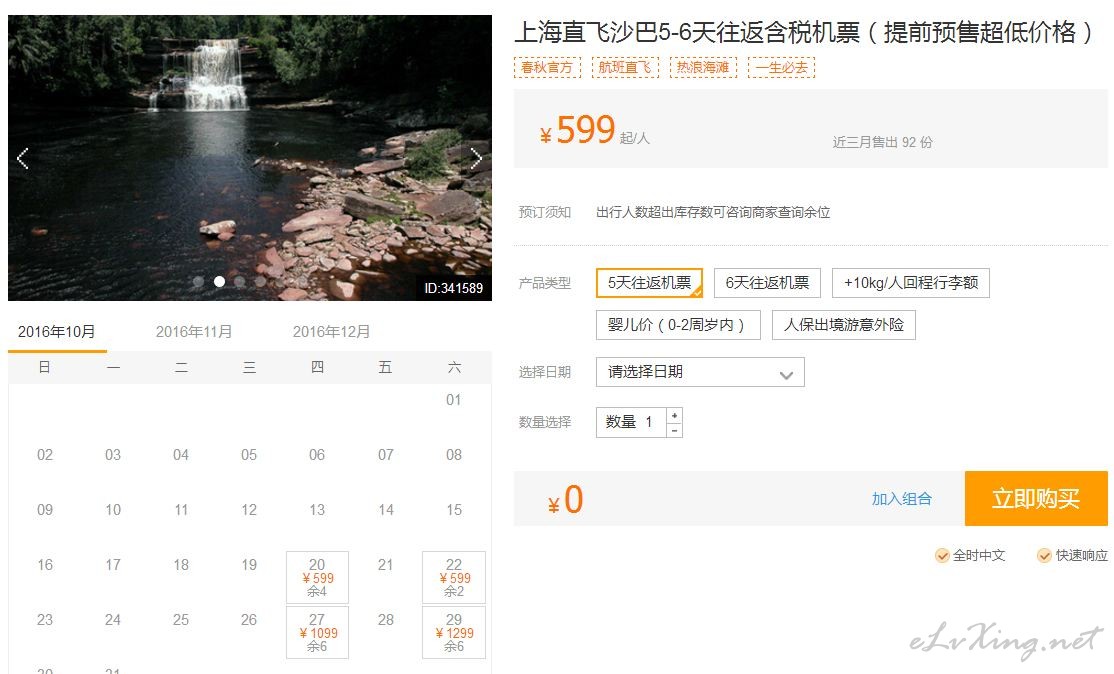The image size is (1114, 674).
Task: Switch to the 2016年12月 calendar tab
Action: coord(331,332)
